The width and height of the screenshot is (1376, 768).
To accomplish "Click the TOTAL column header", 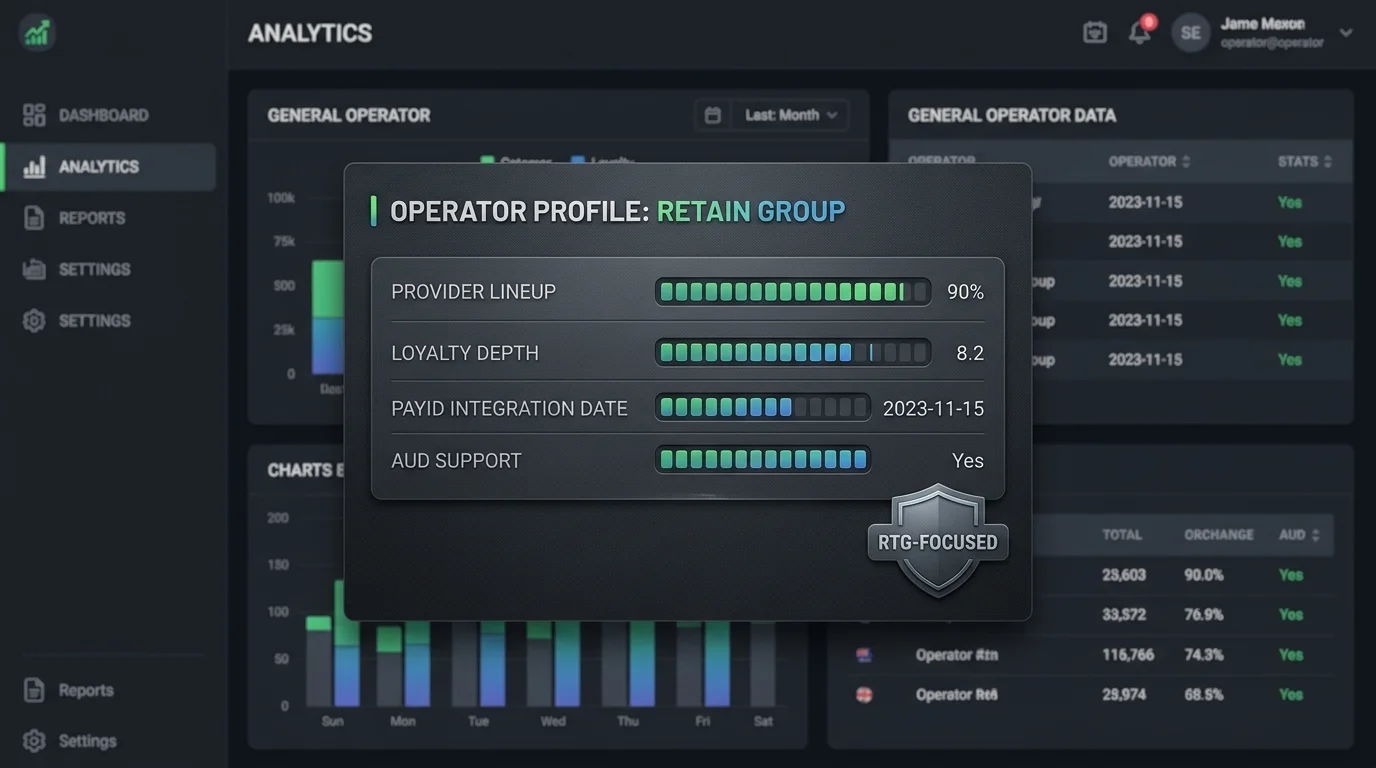I will click(x=1122, y=535).
